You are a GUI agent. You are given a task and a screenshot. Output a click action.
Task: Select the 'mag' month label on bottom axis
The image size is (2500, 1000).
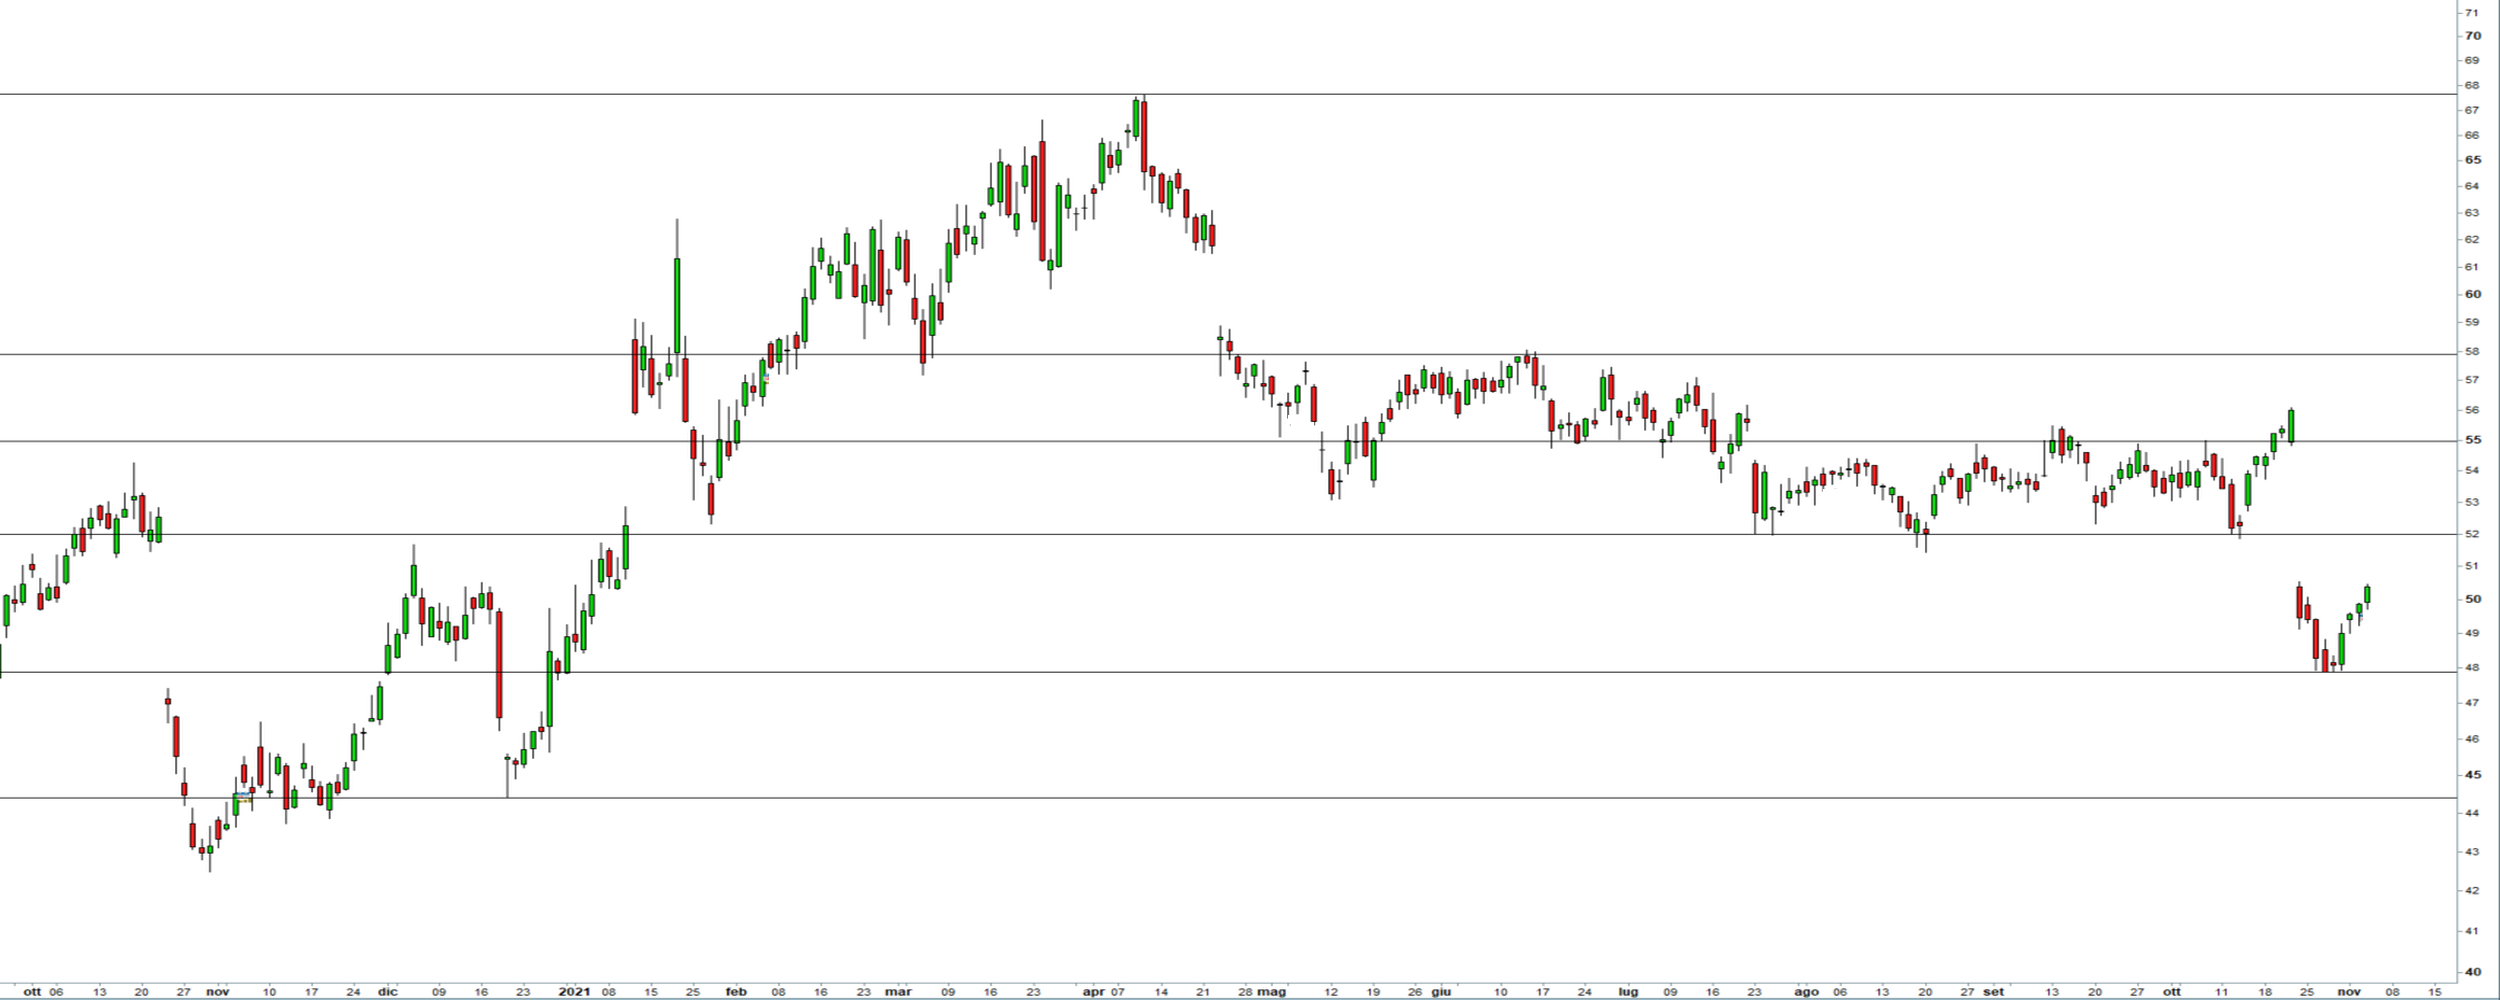point(1271,992)
